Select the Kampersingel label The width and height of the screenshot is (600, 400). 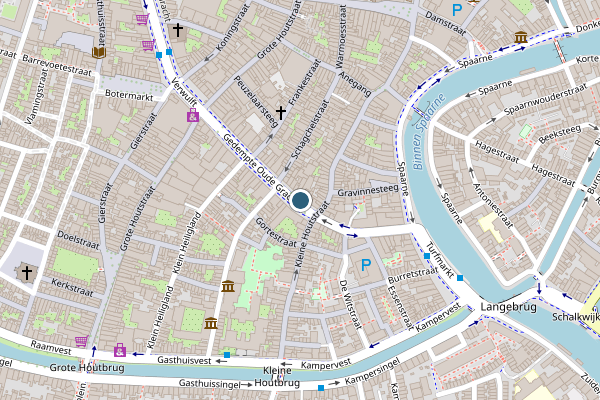[373, 371]
